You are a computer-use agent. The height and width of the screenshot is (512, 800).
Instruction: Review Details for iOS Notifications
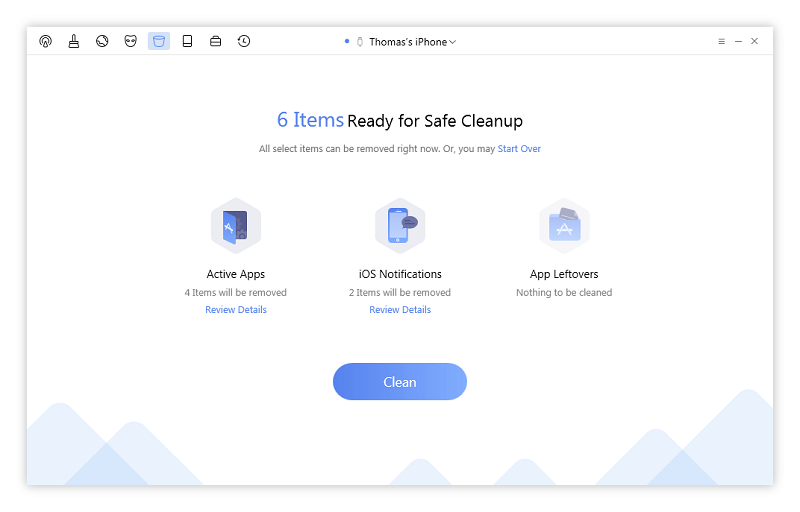[x=400, y=310]
